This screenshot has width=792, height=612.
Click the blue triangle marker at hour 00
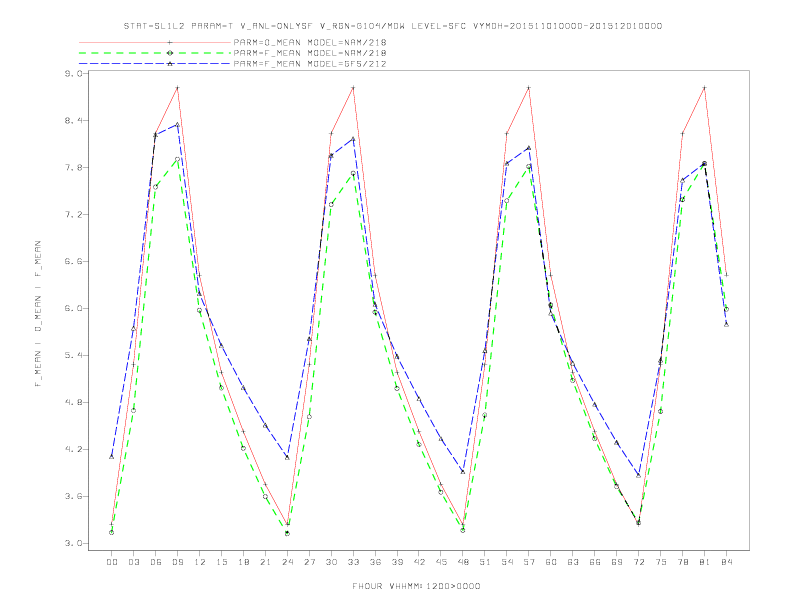pyautogui.click(x=112, y=456)
